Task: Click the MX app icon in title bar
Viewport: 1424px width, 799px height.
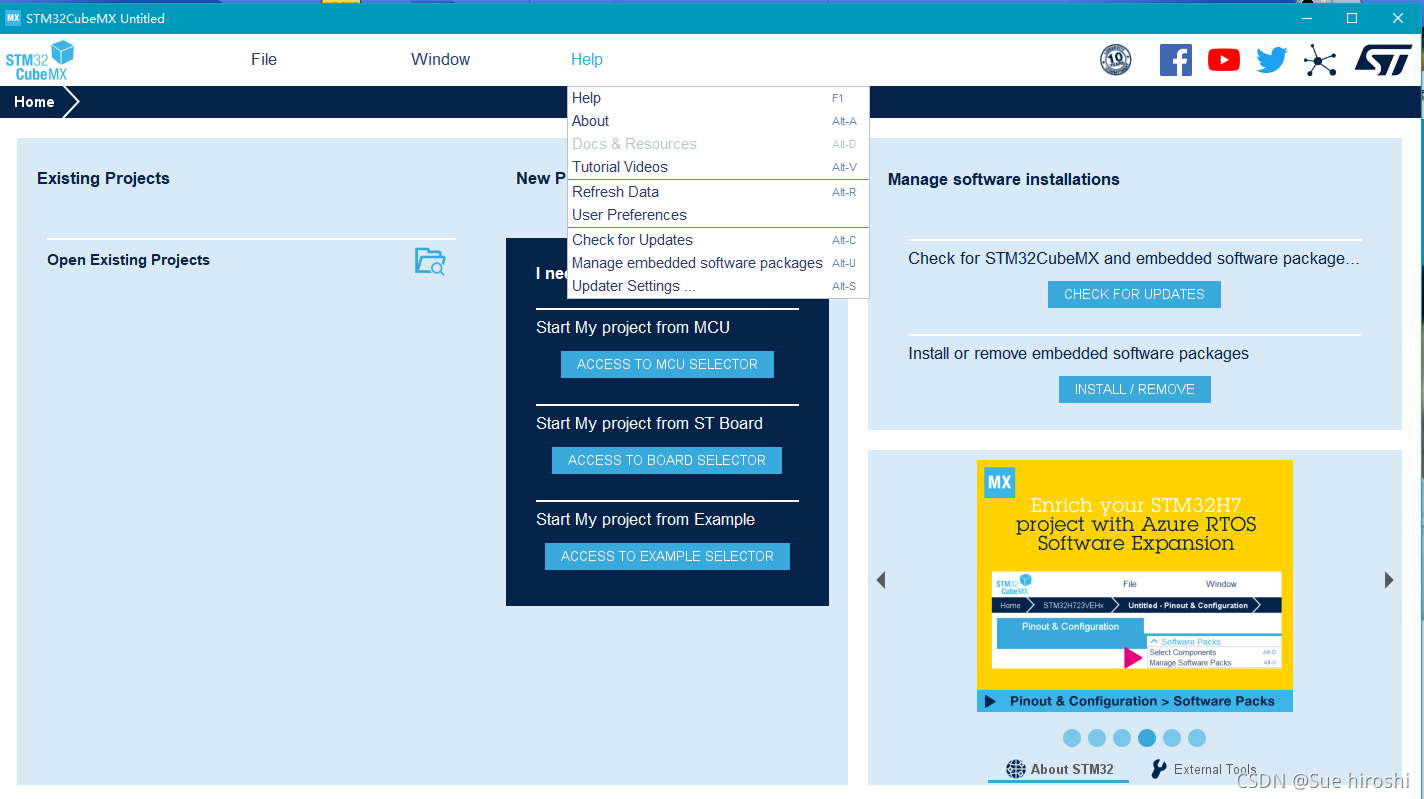Action: pyautogui.click(x=13, y=18)
